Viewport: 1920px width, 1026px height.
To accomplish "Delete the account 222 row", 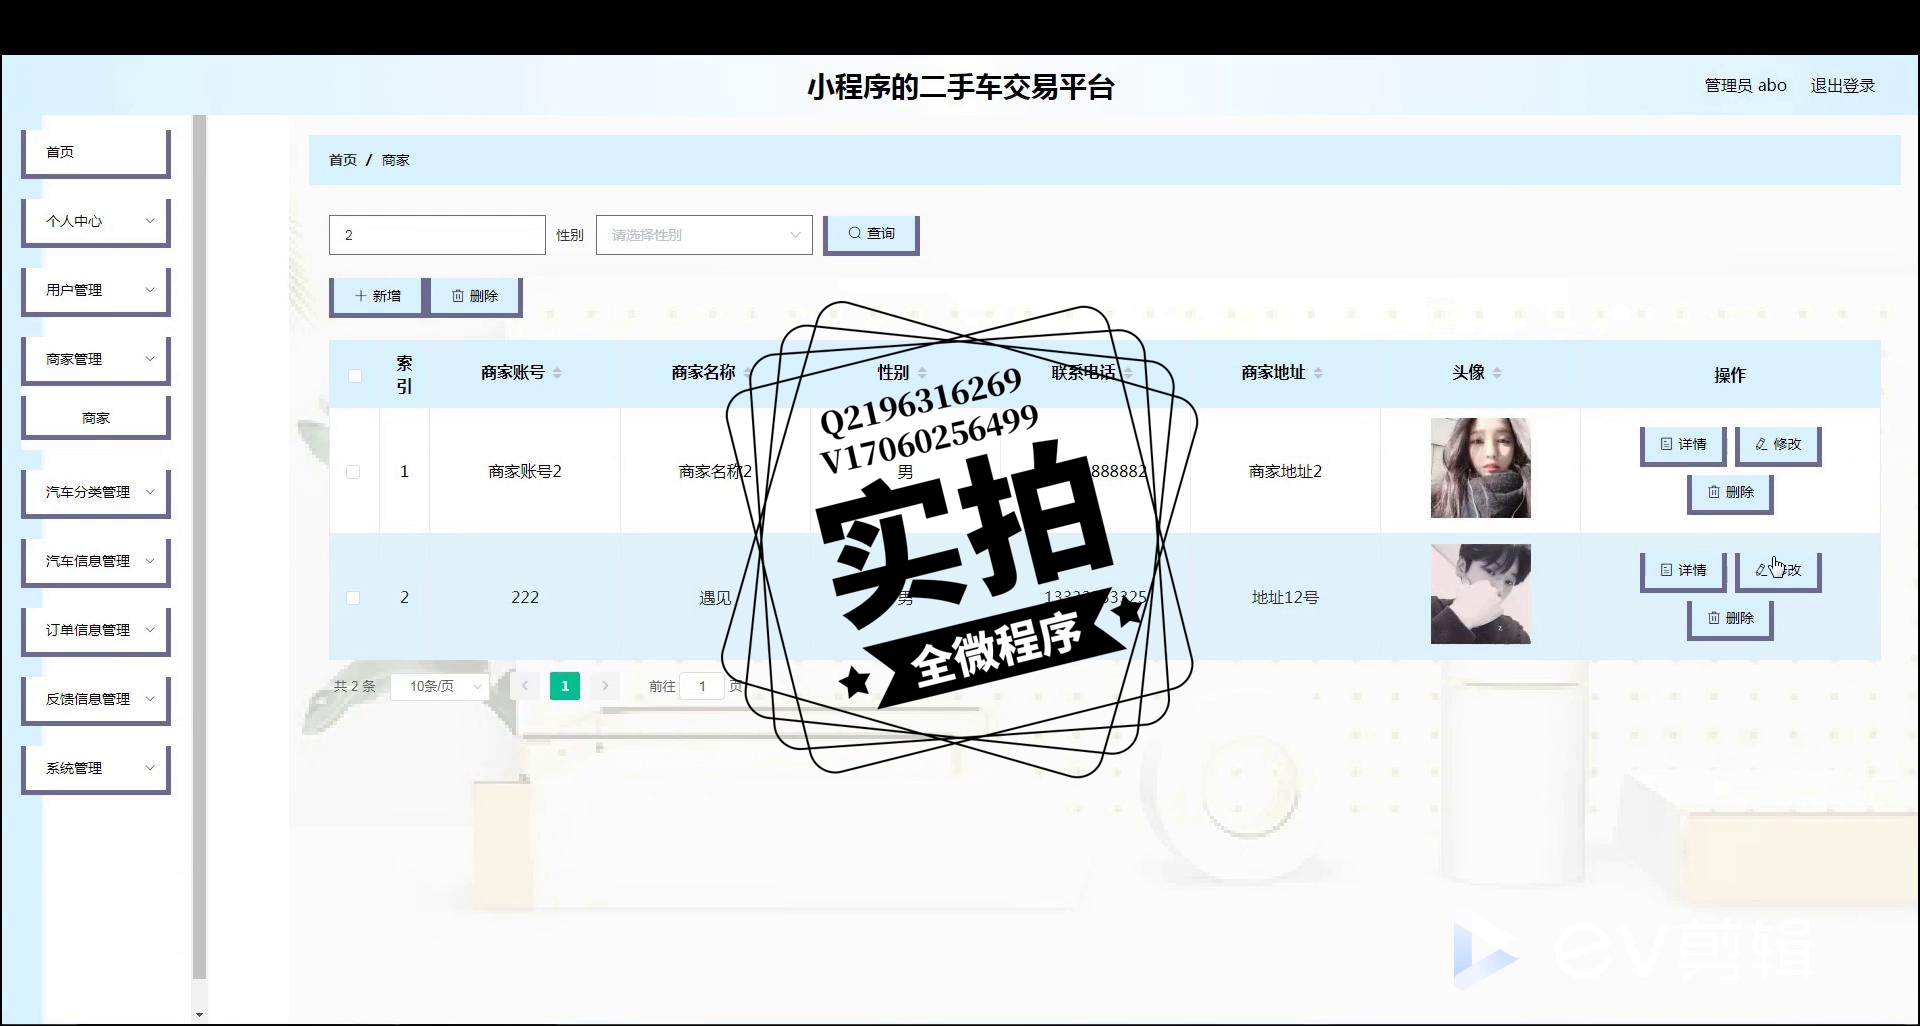I will click(1730, 619).
